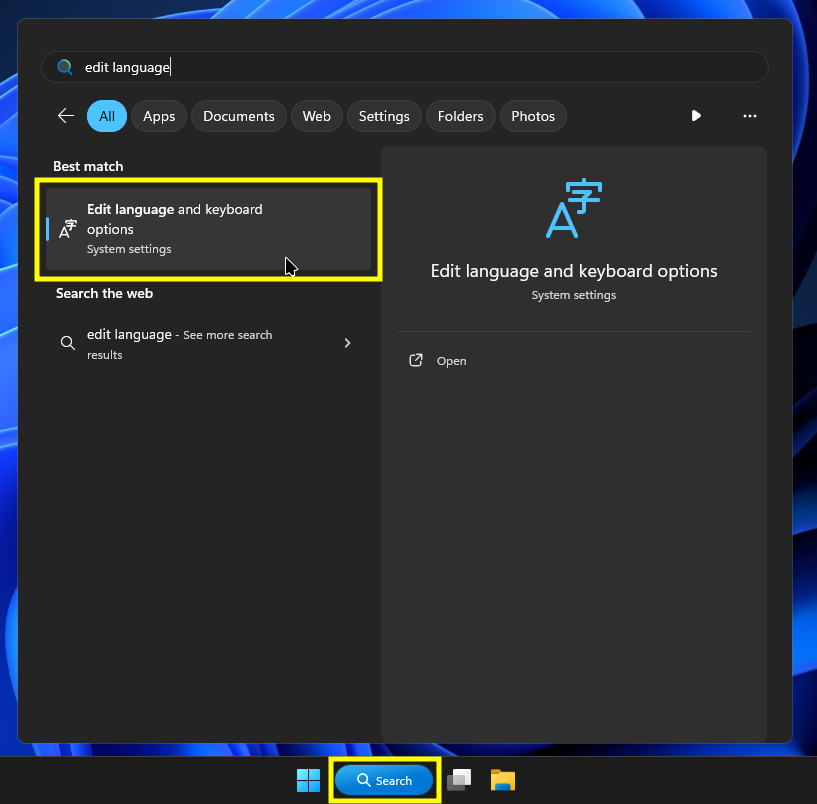Image resolution: width=817 pixels, height=804 pixels.
Task: Click the back arrow in search panel
Action: click(66, 116)
